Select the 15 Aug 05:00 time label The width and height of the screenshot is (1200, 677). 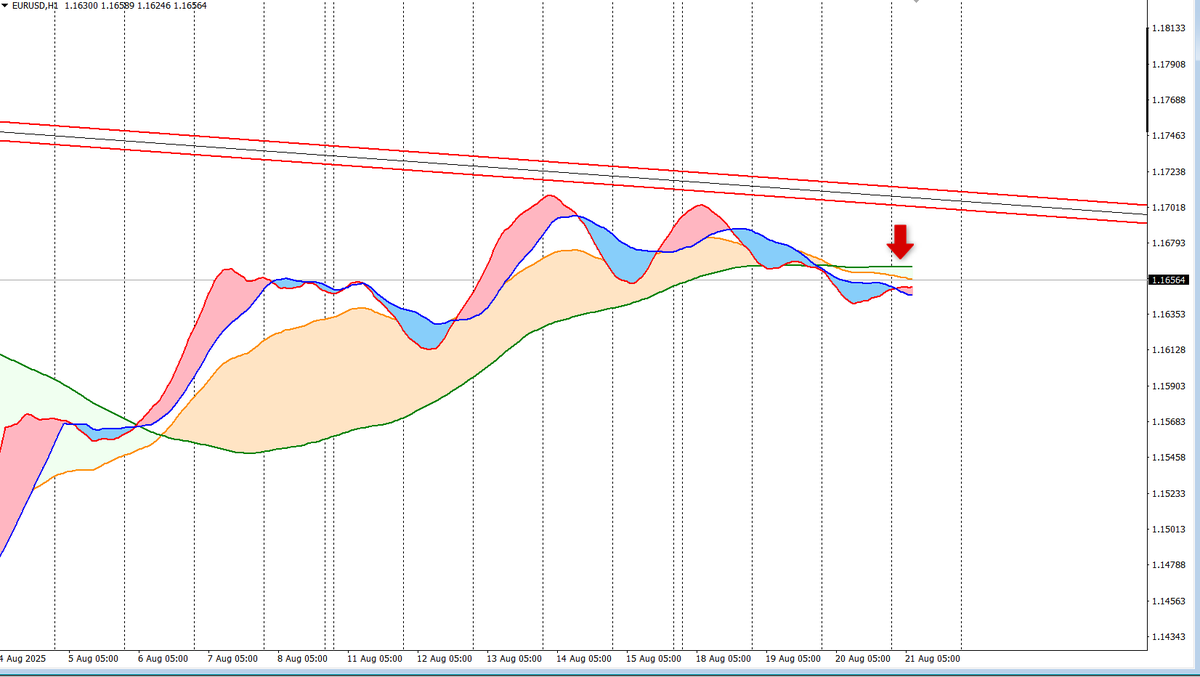654,659
